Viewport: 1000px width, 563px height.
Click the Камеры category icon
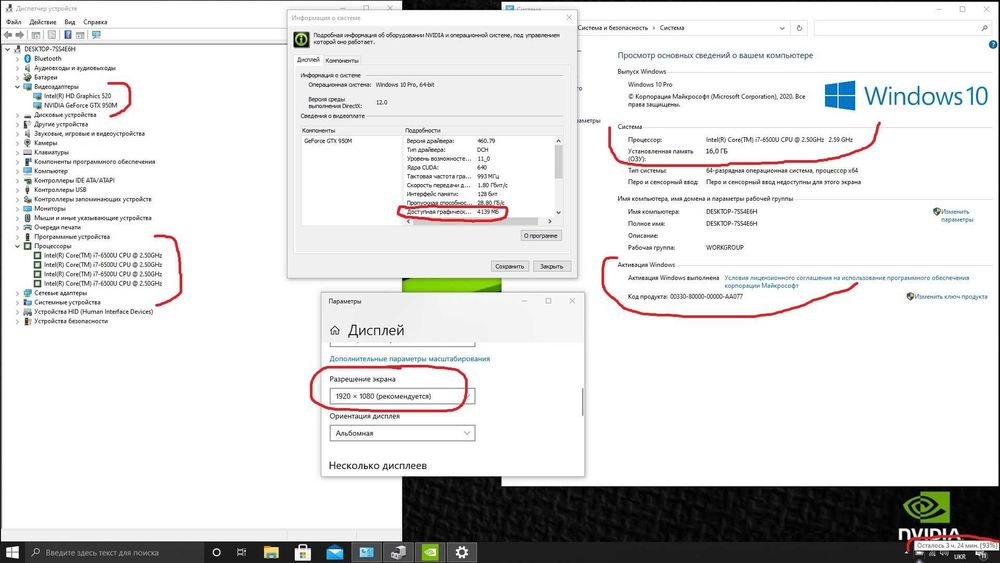point(27,143)
